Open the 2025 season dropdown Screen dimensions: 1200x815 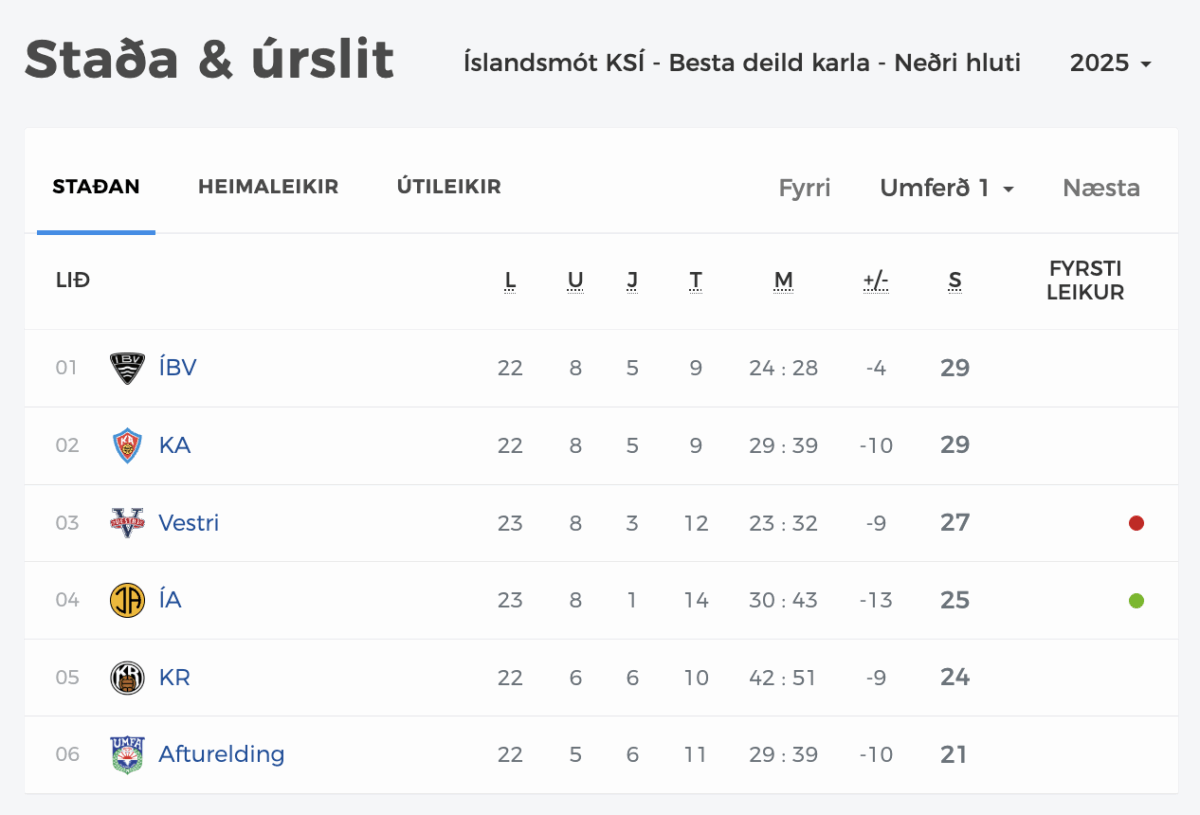click(x=1110, y=63)
